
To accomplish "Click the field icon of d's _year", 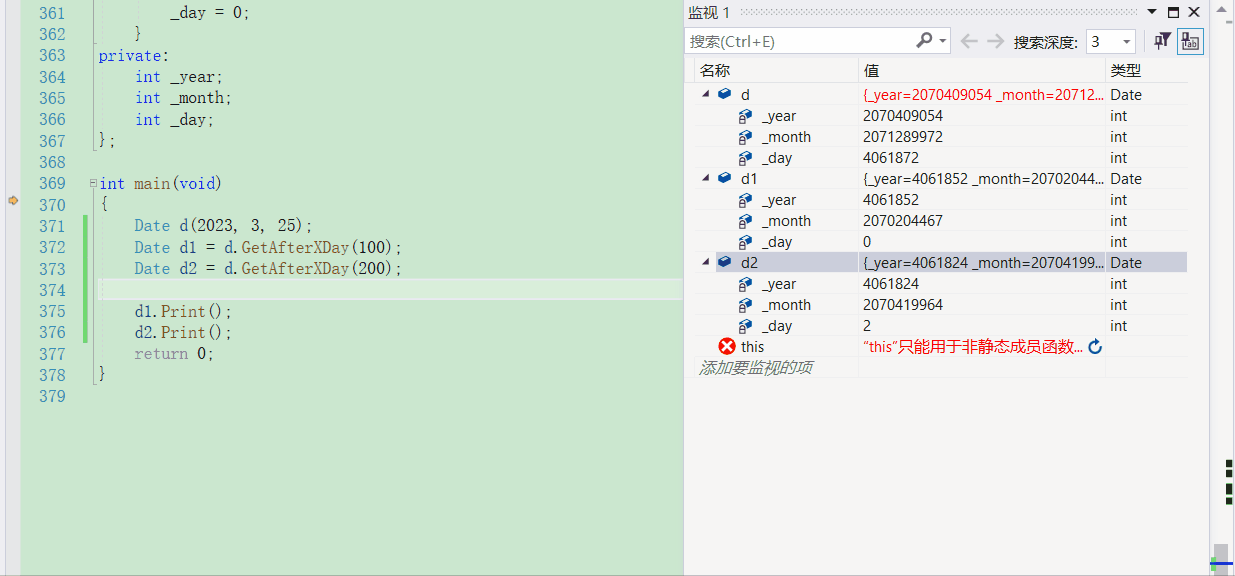I will 745,116.
